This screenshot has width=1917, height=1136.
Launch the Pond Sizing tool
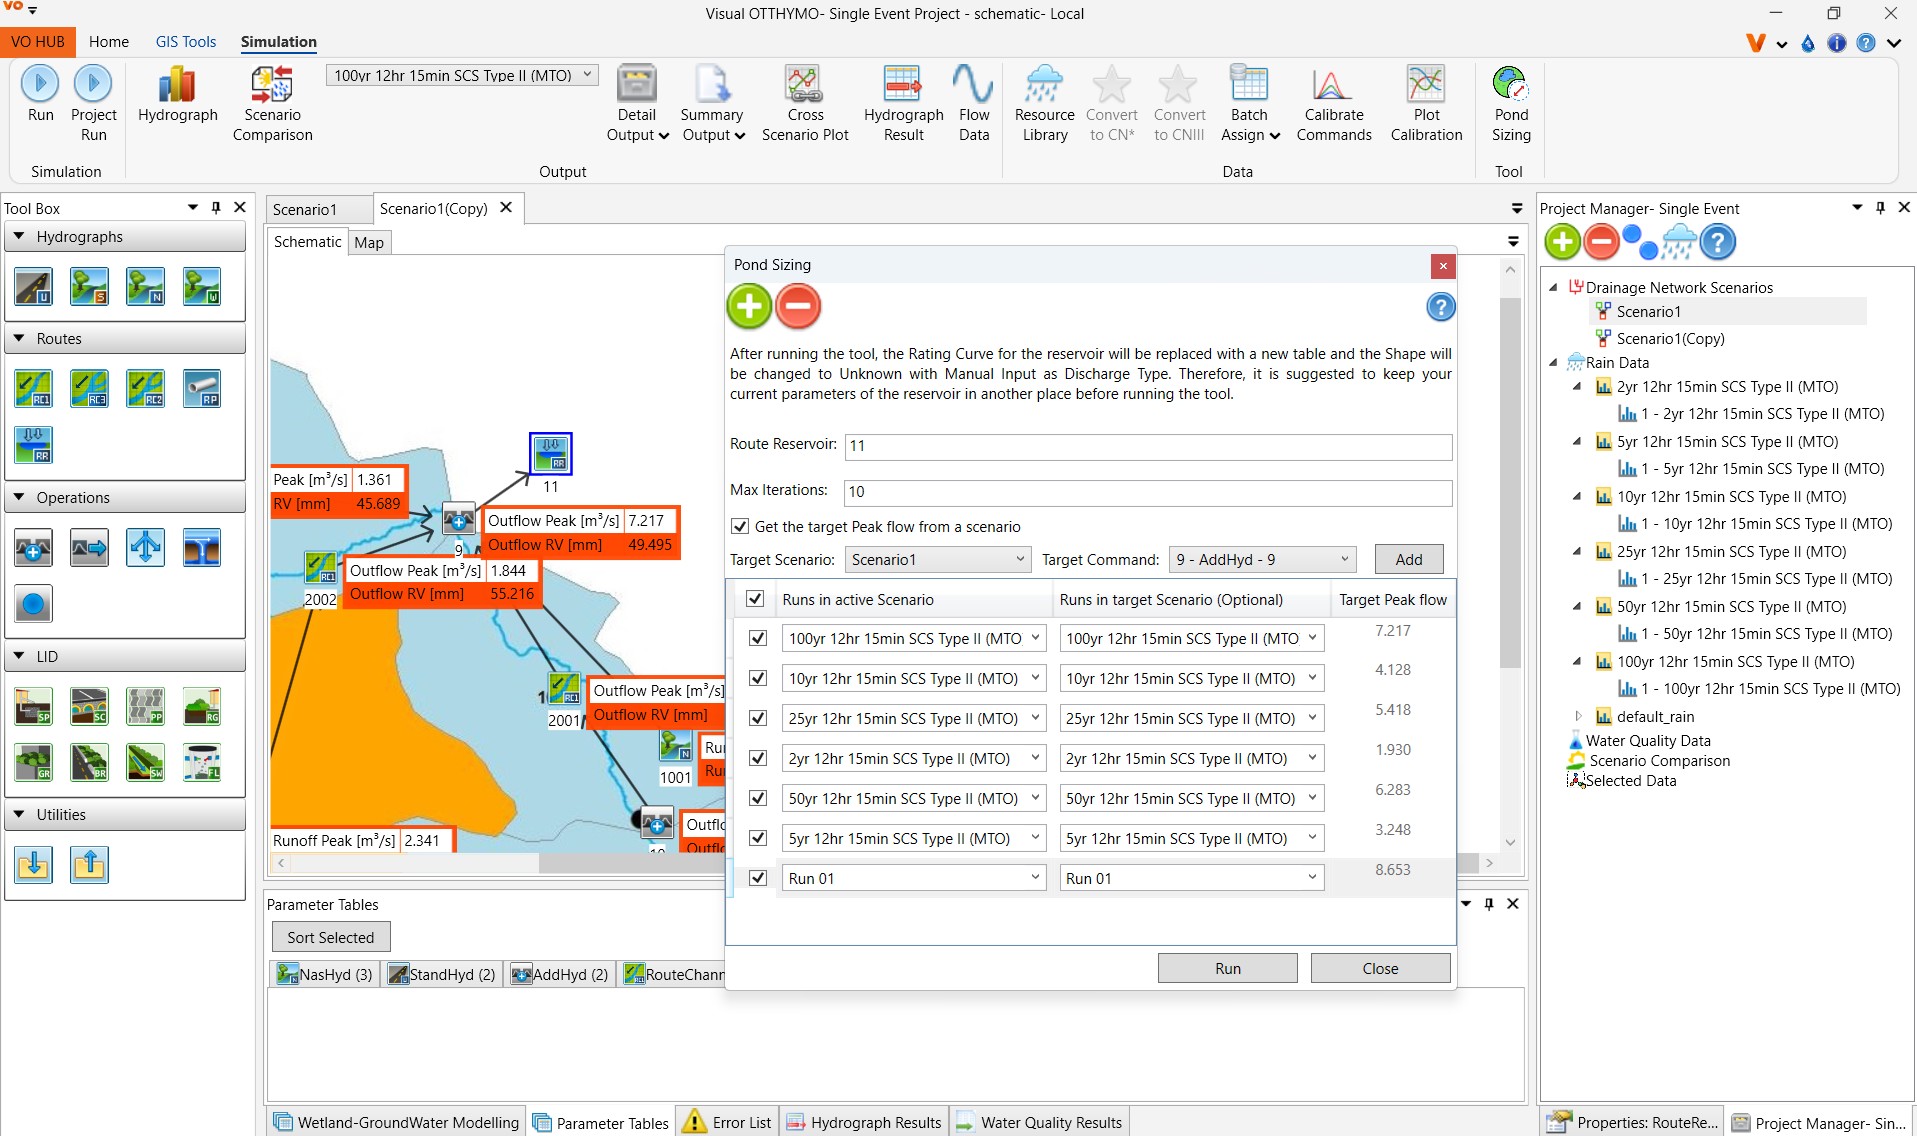click(1510, 104)
